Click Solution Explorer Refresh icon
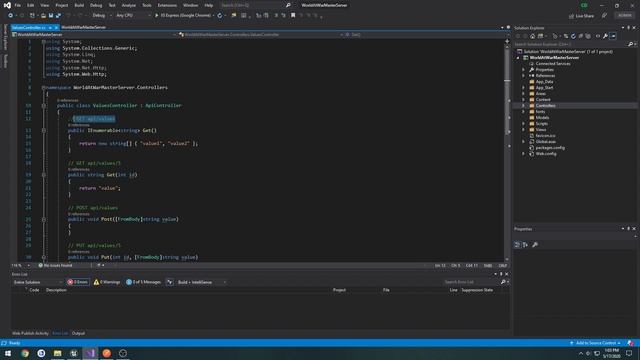The height and width of the screenshot is (360, 640). point(573,36)
